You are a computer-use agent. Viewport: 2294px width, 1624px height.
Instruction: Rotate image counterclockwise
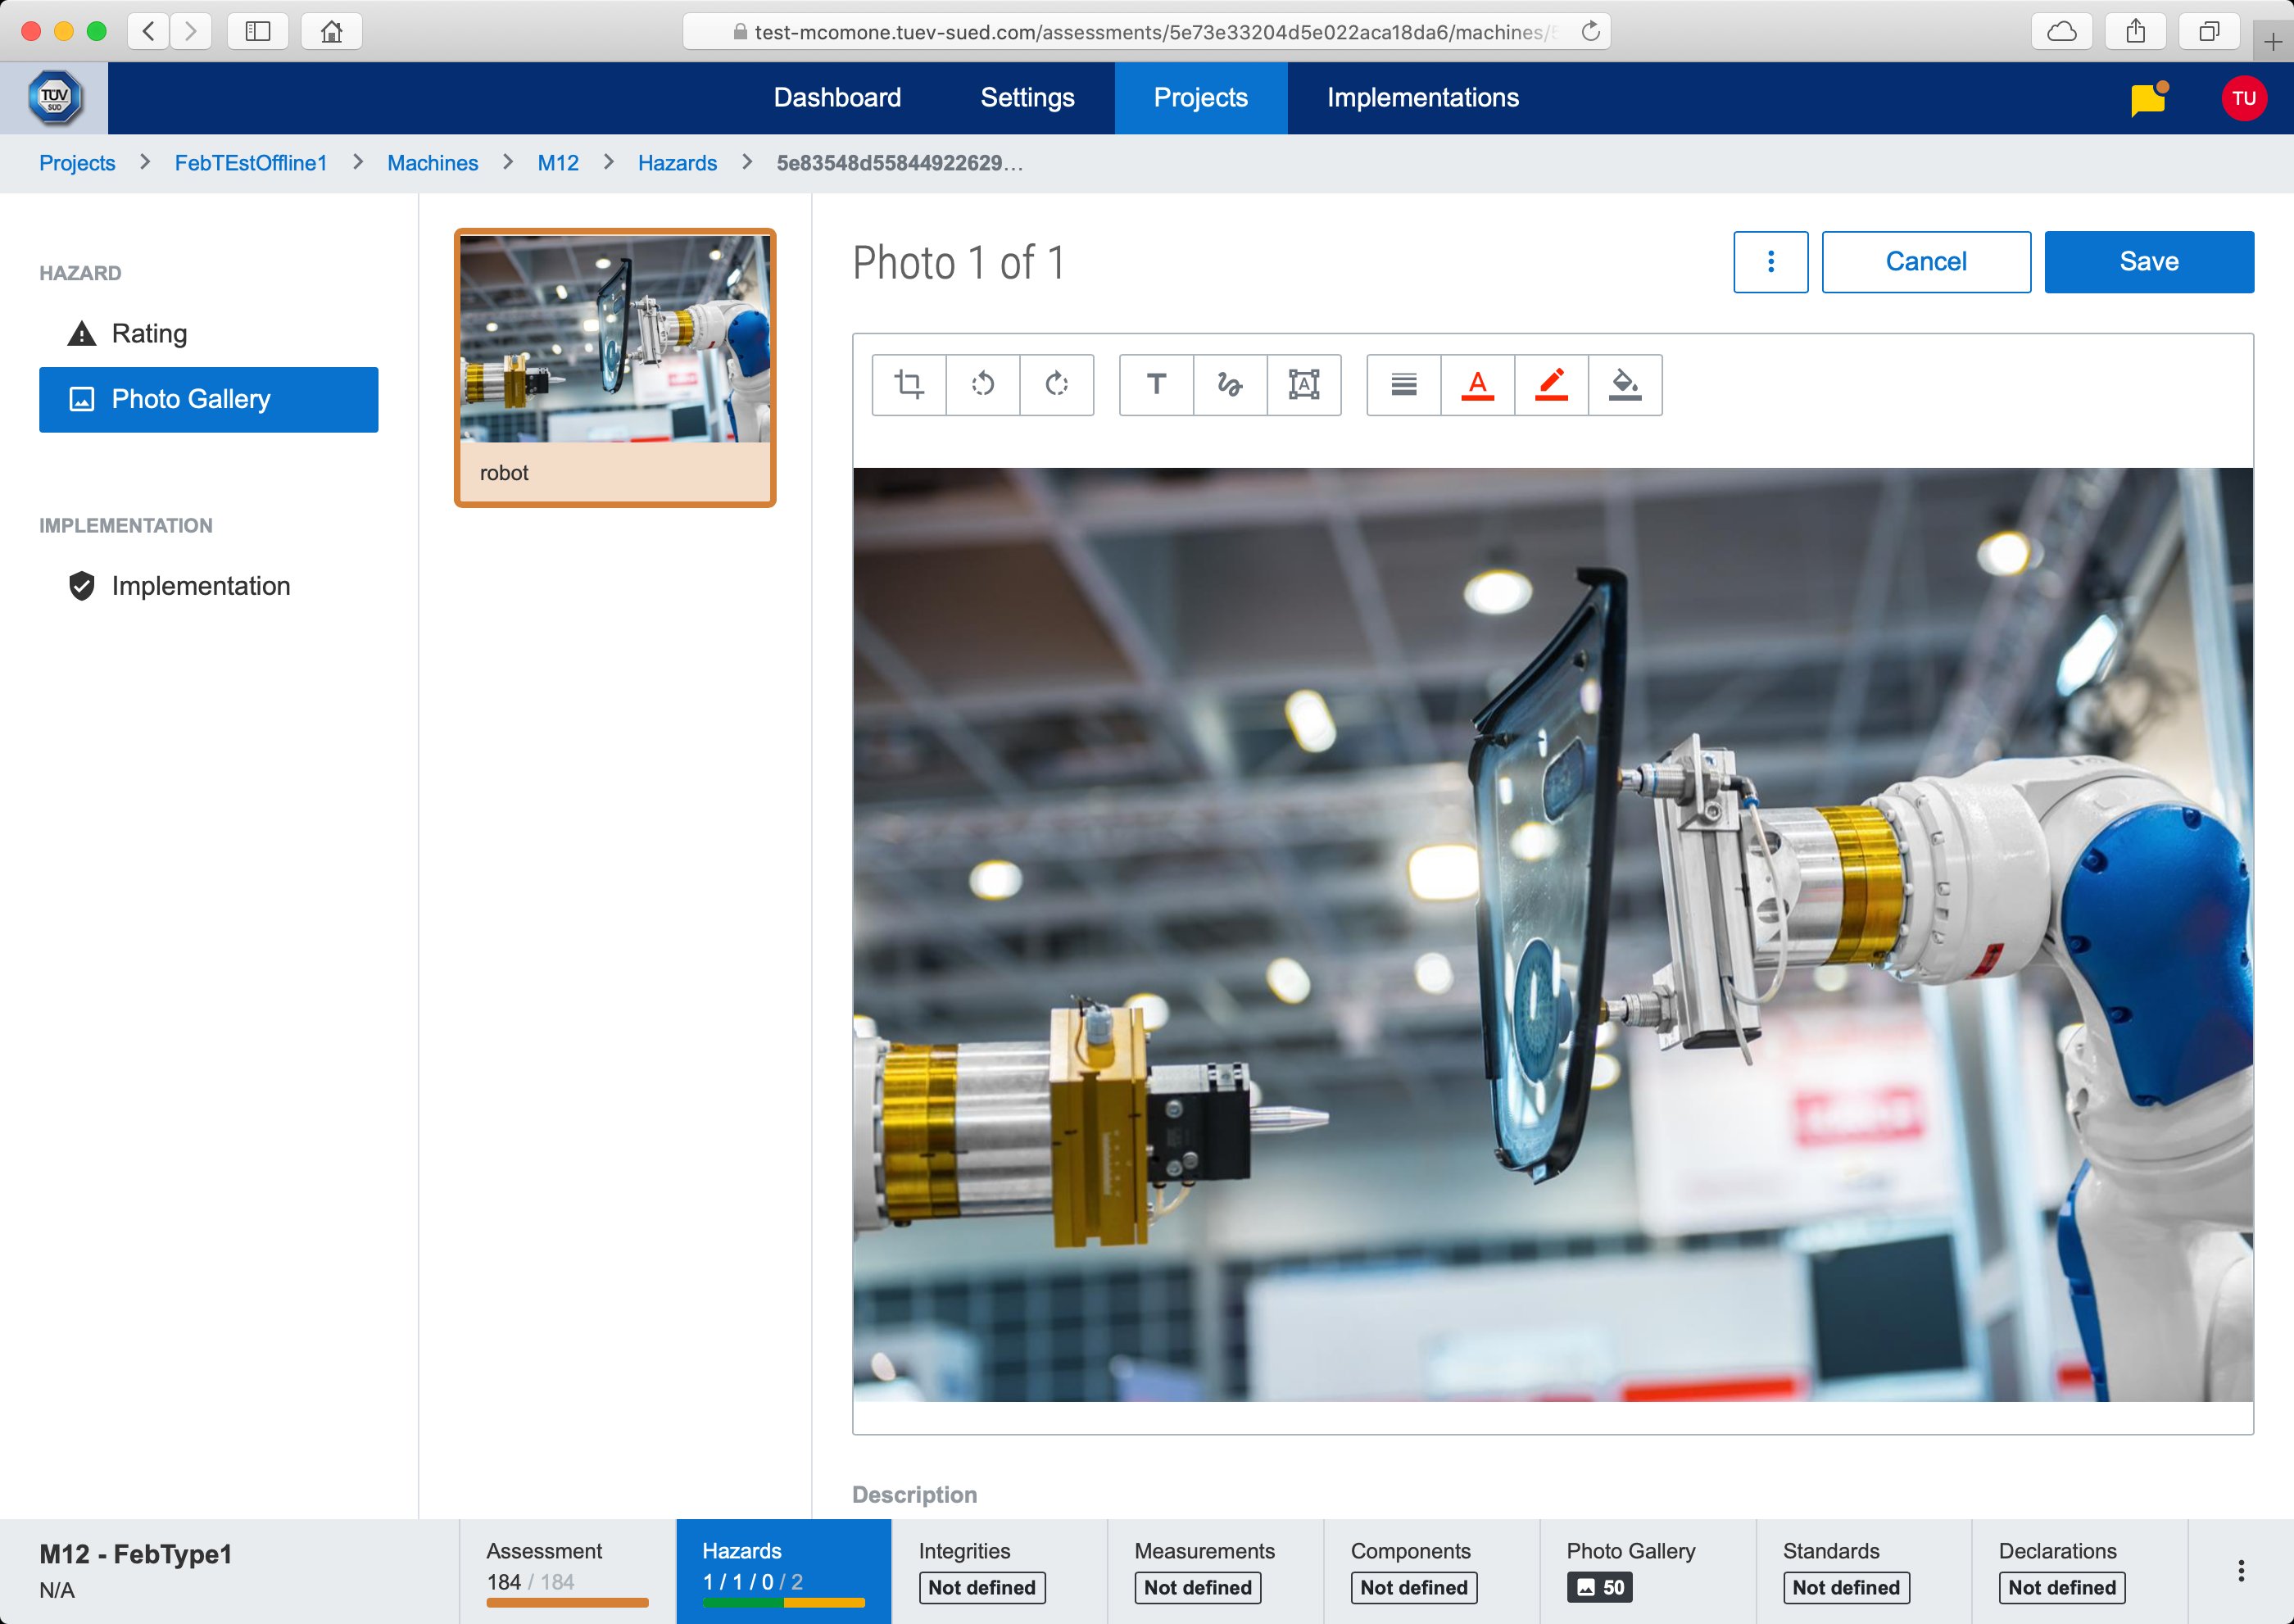point(982,384)
